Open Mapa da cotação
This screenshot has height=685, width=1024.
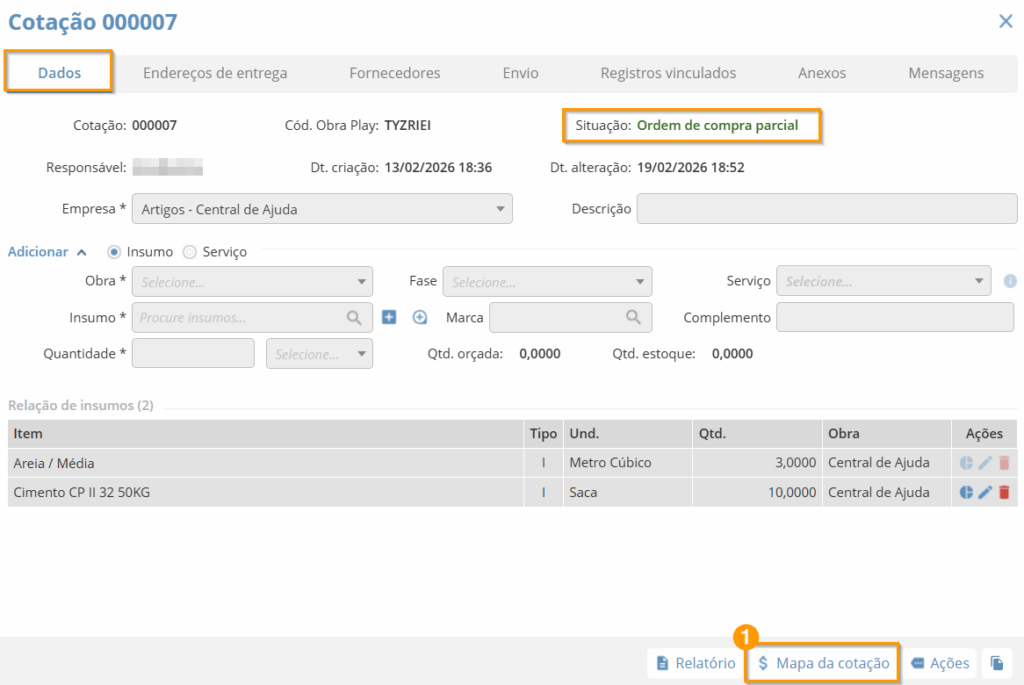coord(823,663)
